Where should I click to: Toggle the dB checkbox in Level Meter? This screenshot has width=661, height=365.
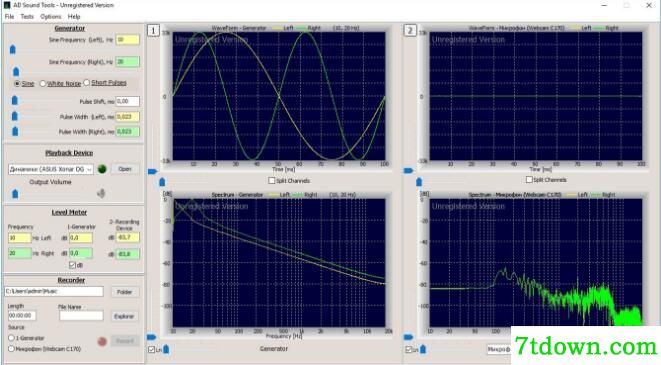[x=72, y=265]
